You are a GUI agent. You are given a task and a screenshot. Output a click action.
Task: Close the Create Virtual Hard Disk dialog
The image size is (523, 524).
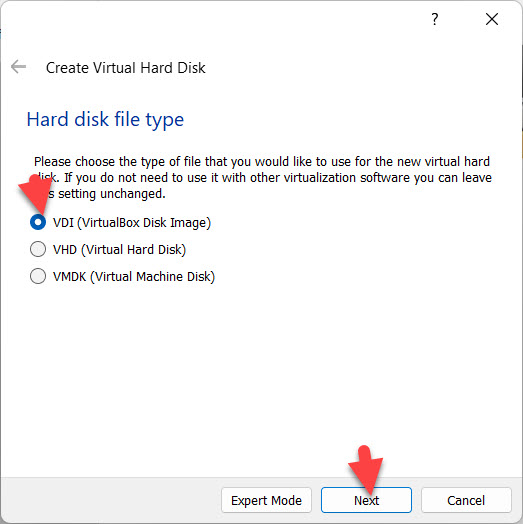[492, 19]
